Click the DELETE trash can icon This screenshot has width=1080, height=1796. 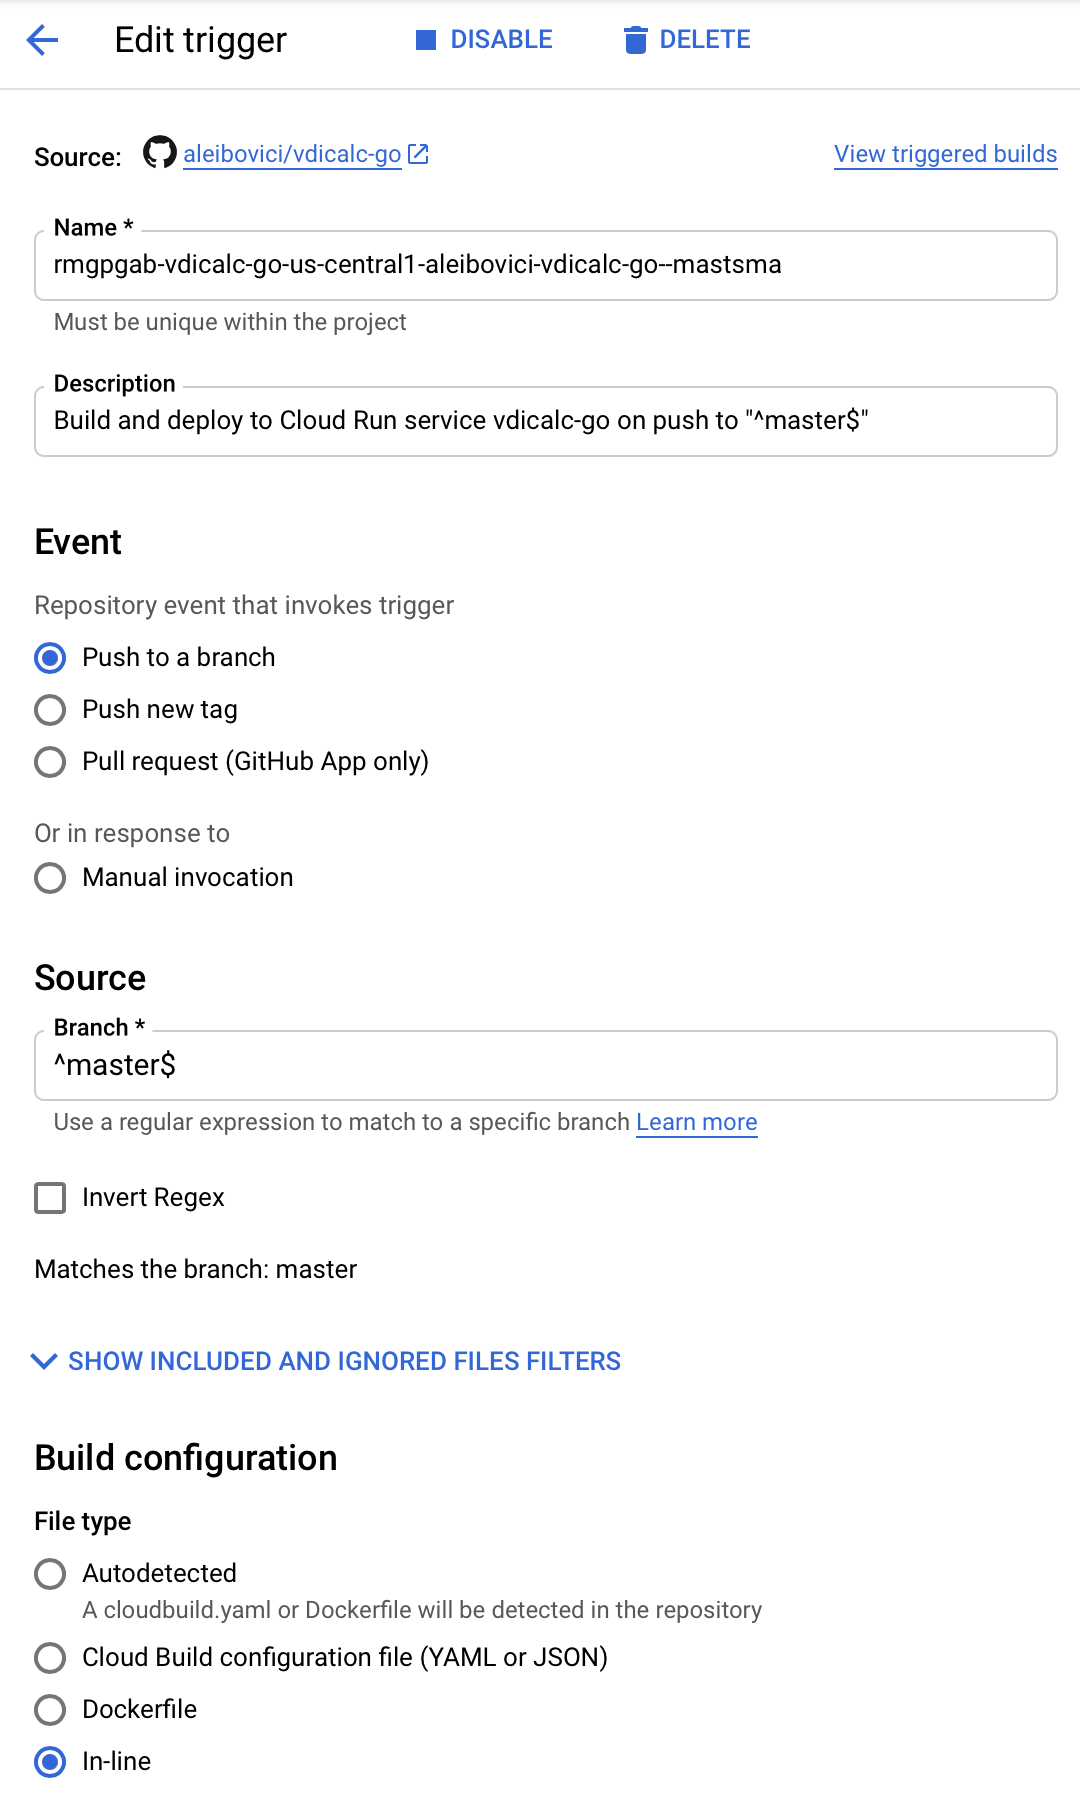click(635, 40)
